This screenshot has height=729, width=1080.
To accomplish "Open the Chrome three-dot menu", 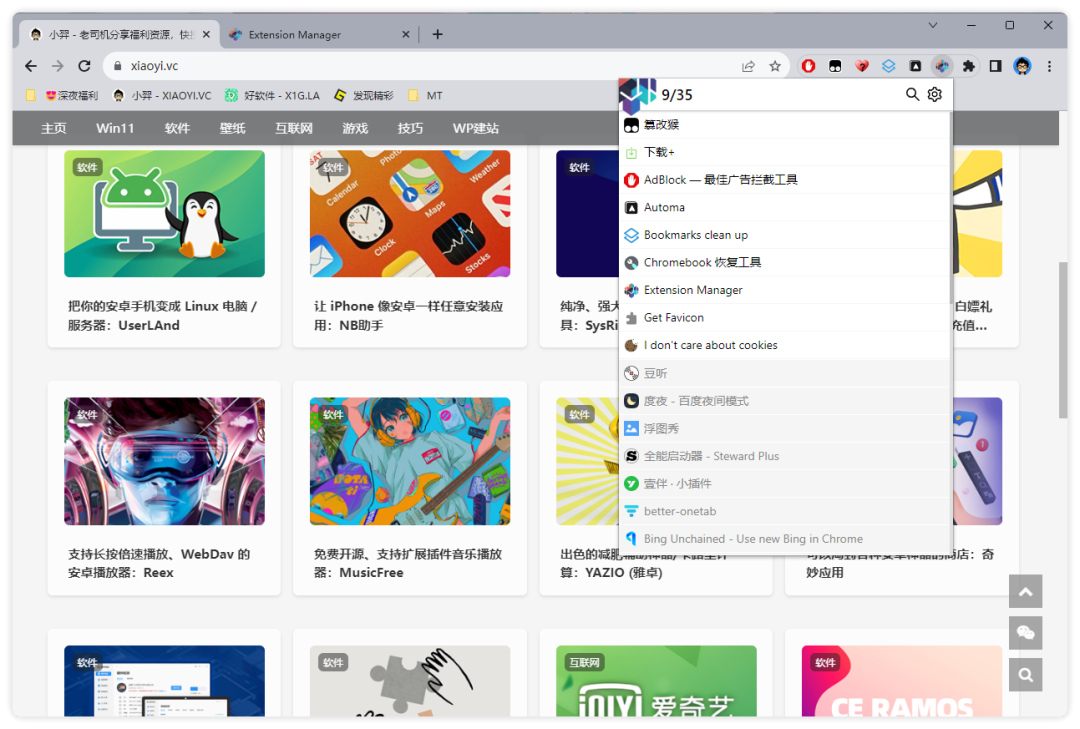I will (1049, 66).
